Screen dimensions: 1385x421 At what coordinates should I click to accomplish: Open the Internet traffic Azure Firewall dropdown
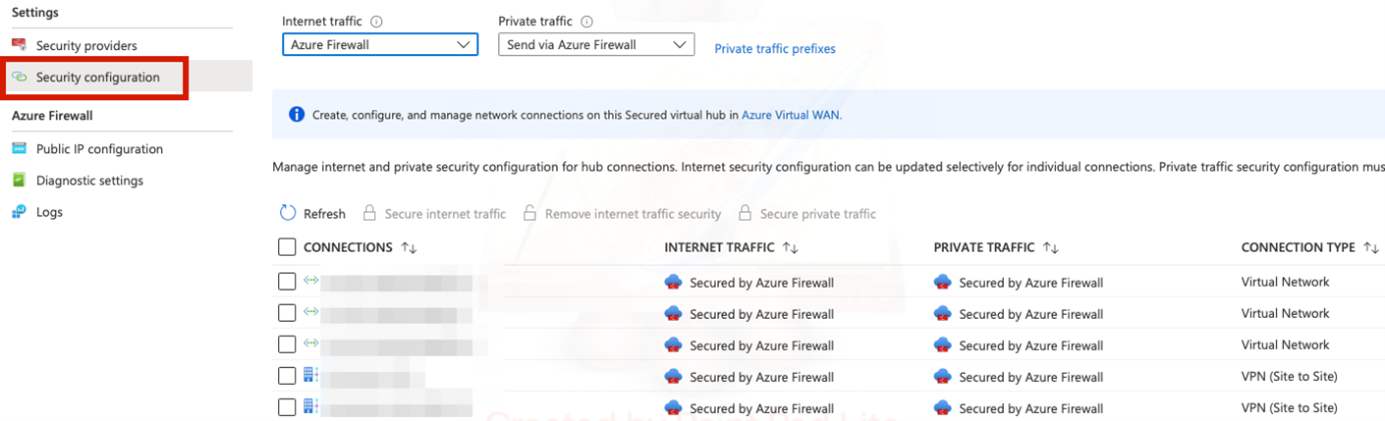coord(380,45)
